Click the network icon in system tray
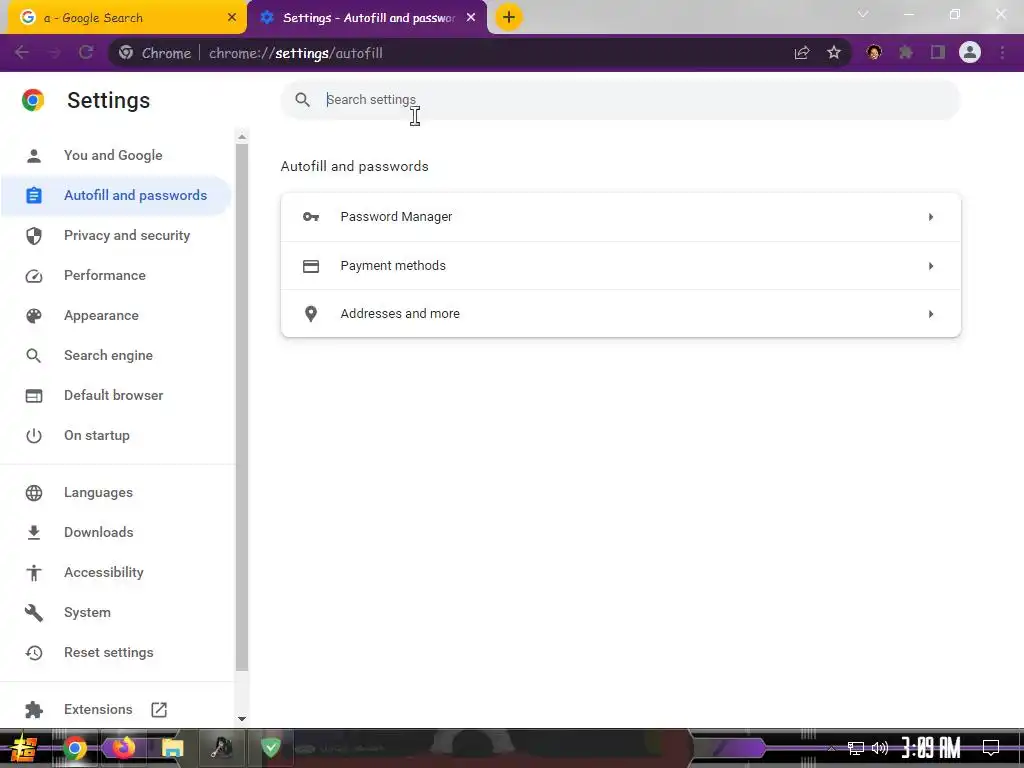This screenshot has width=1024, height=768. [856, 748]
